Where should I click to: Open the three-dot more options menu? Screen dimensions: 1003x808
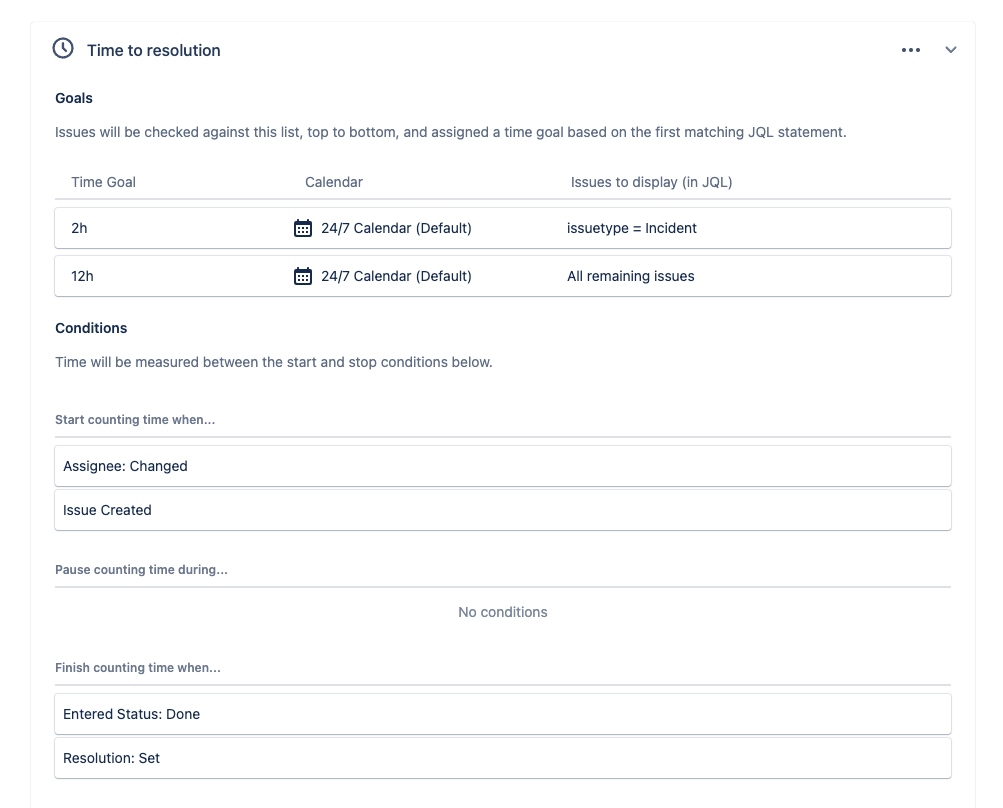point(910,50)
